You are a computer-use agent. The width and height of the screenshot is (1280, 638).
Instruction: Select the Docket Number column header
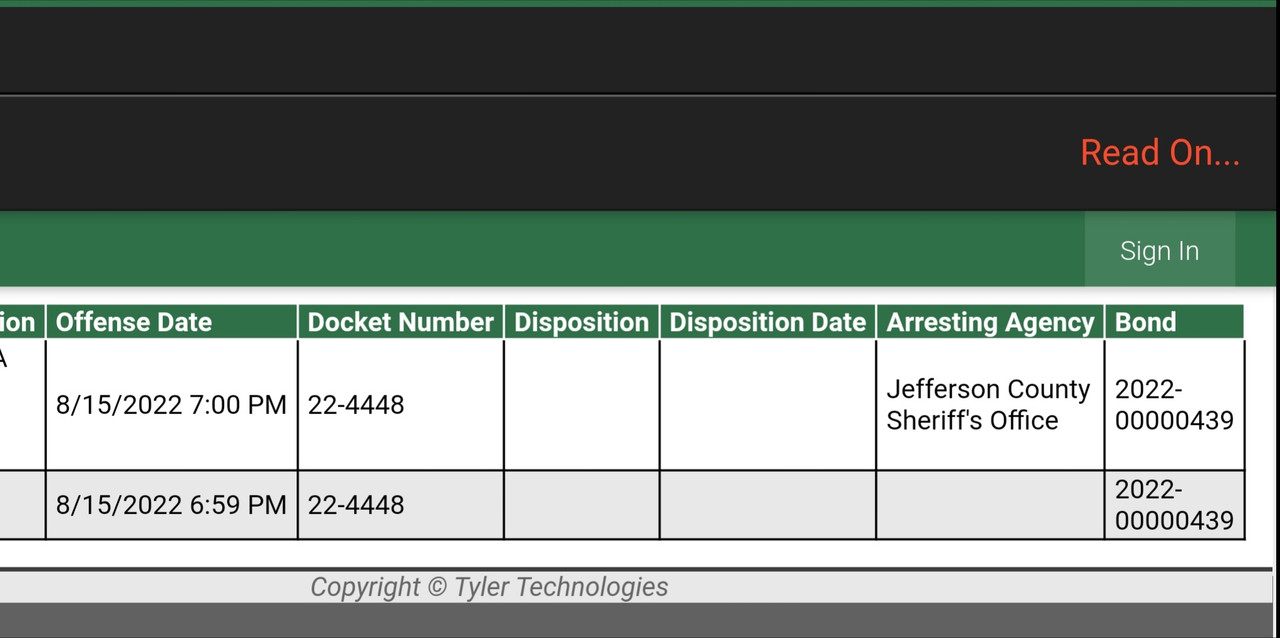400,322
